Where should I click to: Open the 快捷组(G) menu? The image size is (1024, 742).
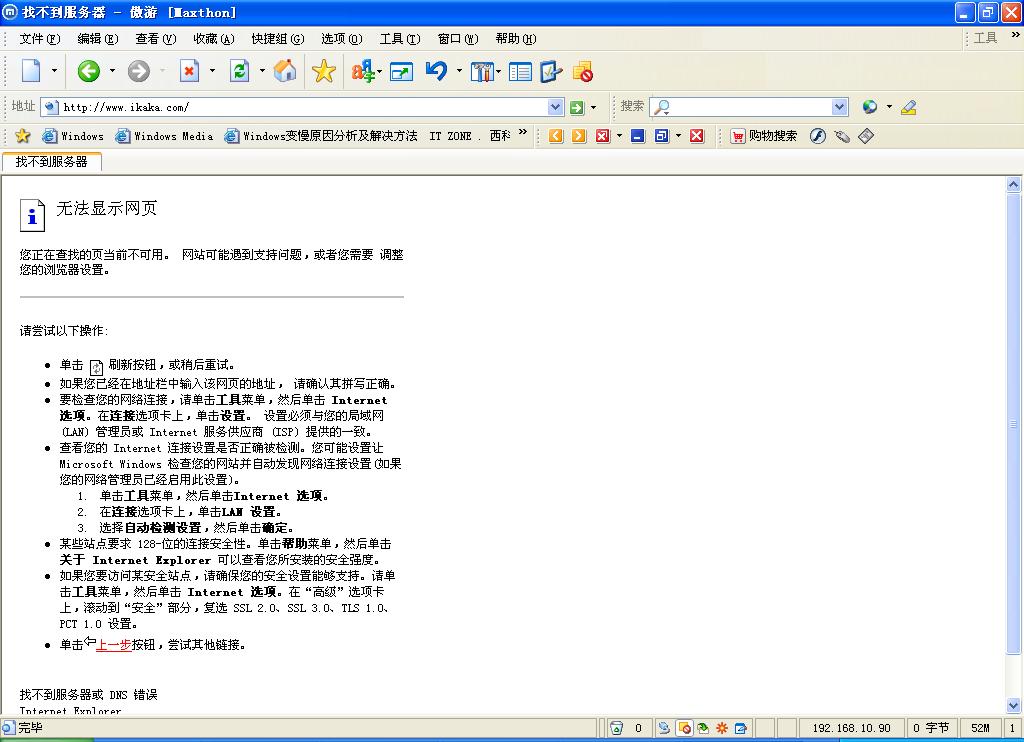pos(278,39)
